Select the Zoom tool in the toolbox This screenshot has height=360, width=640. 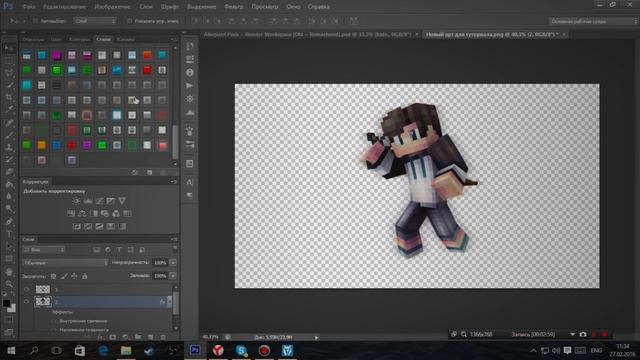[x=9, y=284]
